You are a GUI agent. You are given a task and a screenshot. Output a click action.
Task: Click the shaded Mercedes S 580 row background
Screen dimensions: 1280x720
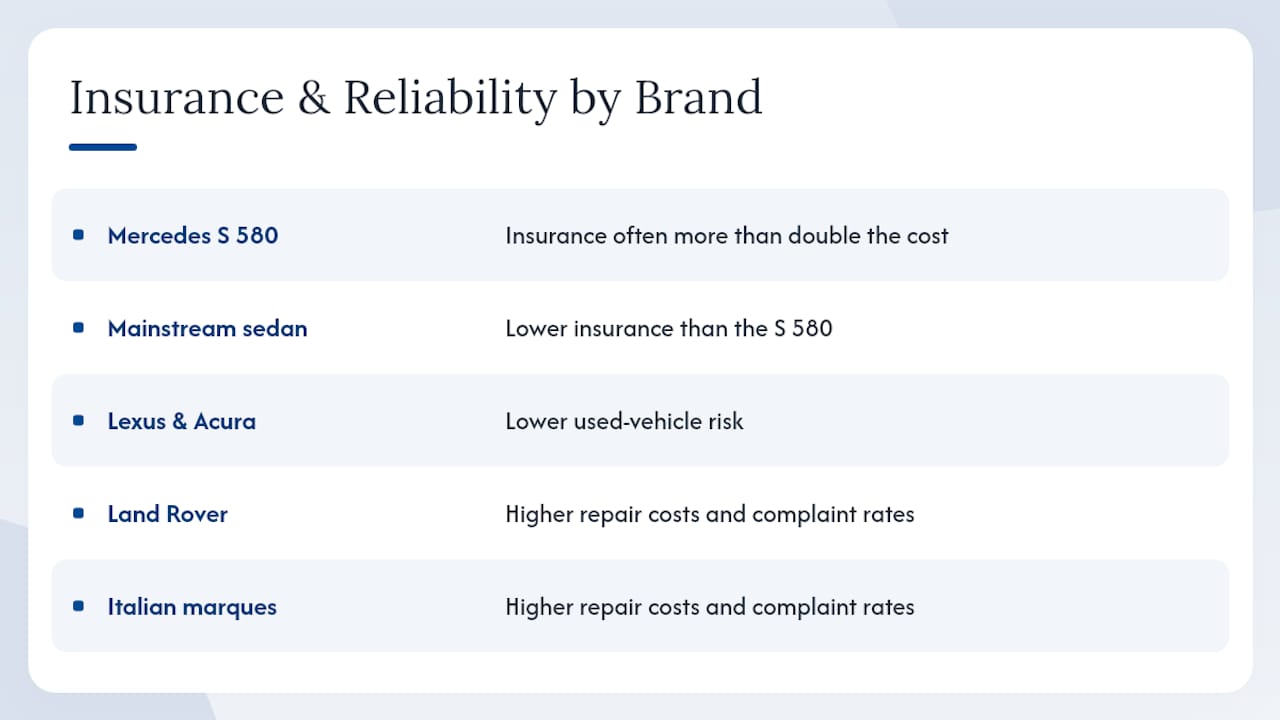(x=640, y=235)
